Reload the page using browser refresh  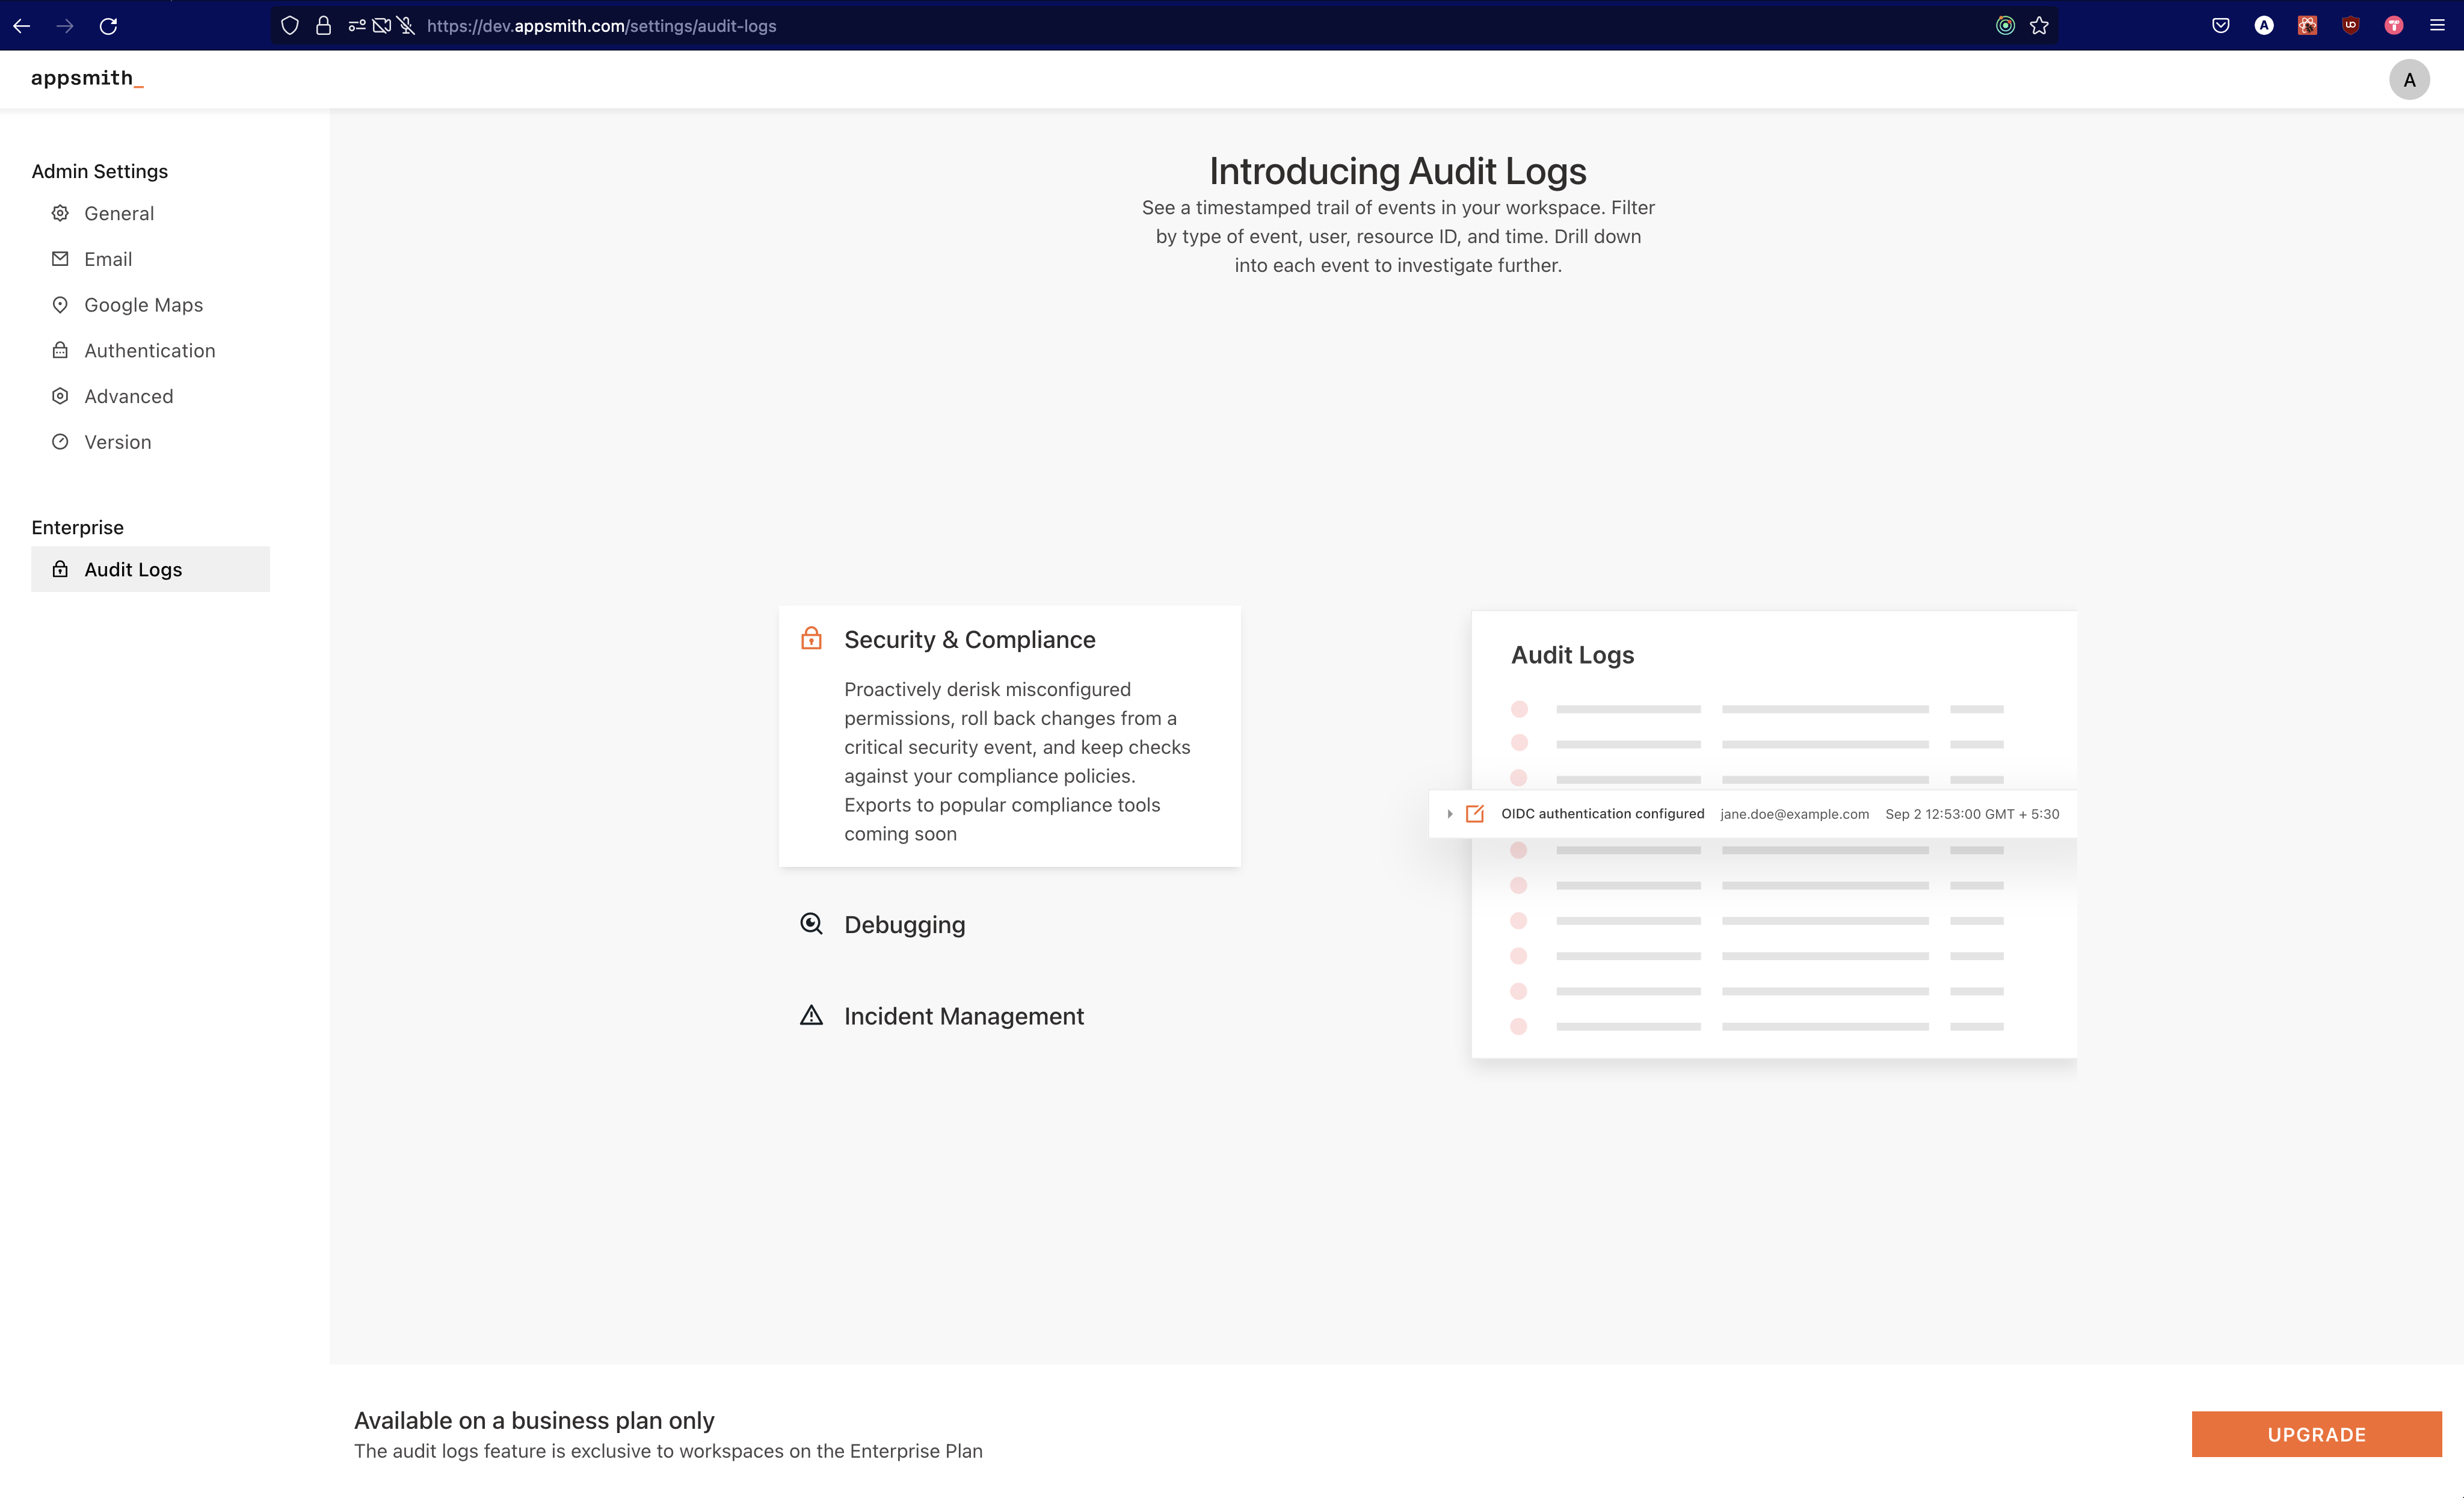(x=109, y=26)
